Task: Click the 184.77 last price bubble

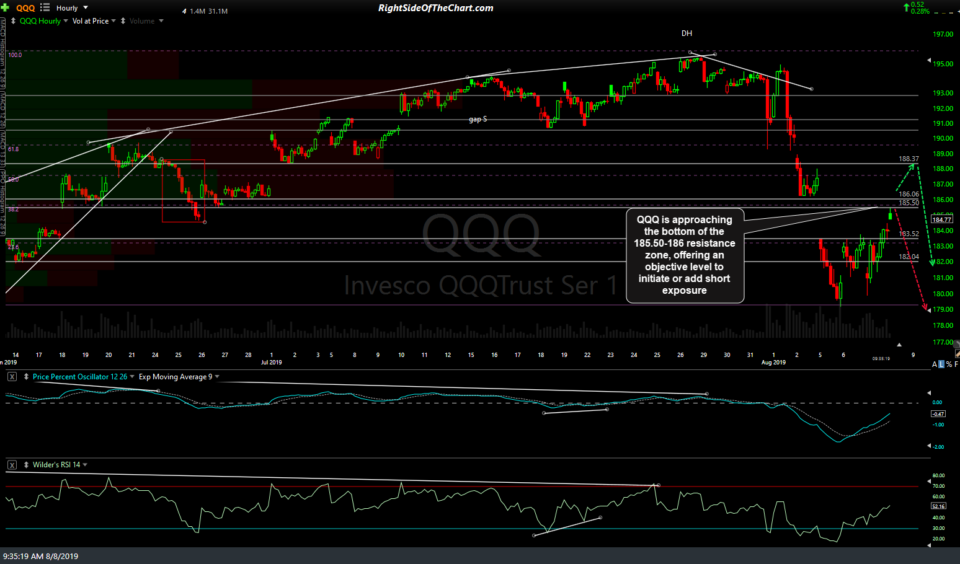Action: [x=942, y=219]
